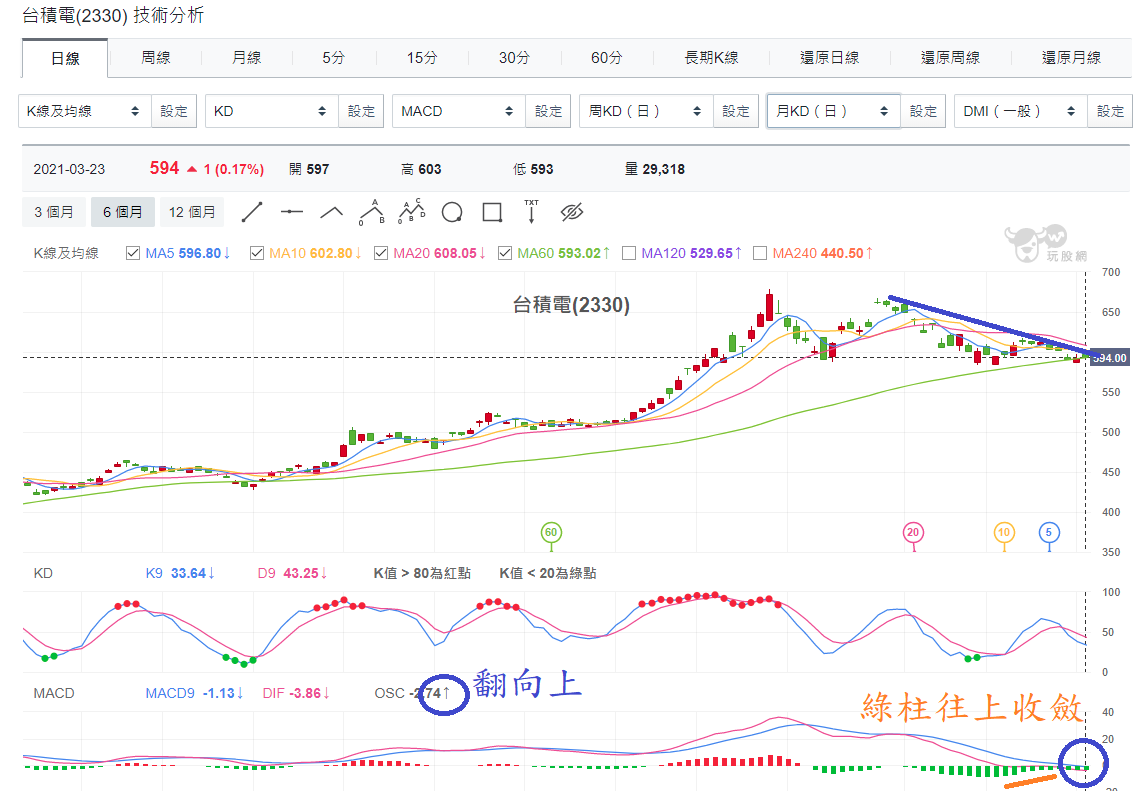The image size is (1146, 791).
Task: Click 設定 next to DMI(一般)
Action: 1110,111
